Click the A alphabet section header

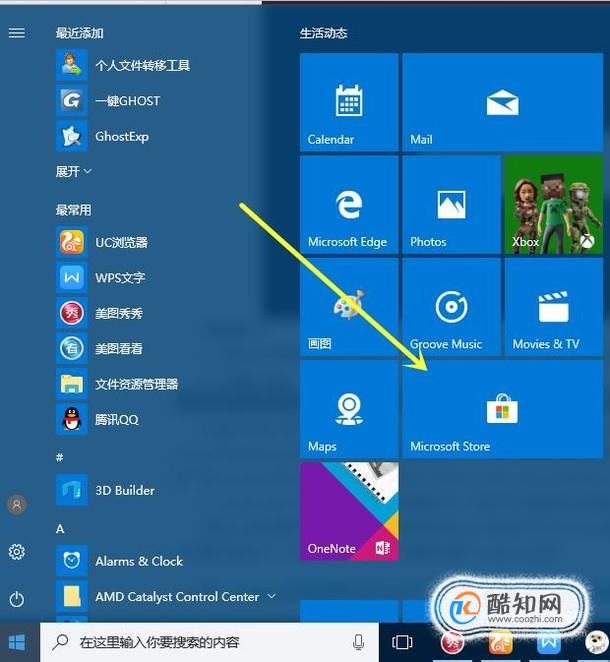60,529
